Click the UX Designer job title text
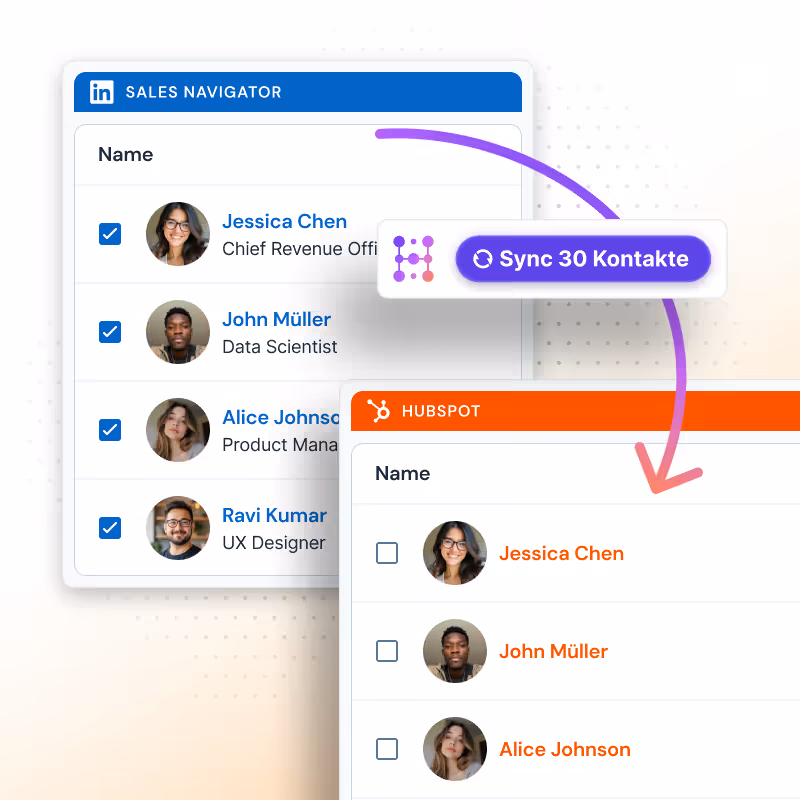This screenshot has height=800, width=800. click(273, 543)
